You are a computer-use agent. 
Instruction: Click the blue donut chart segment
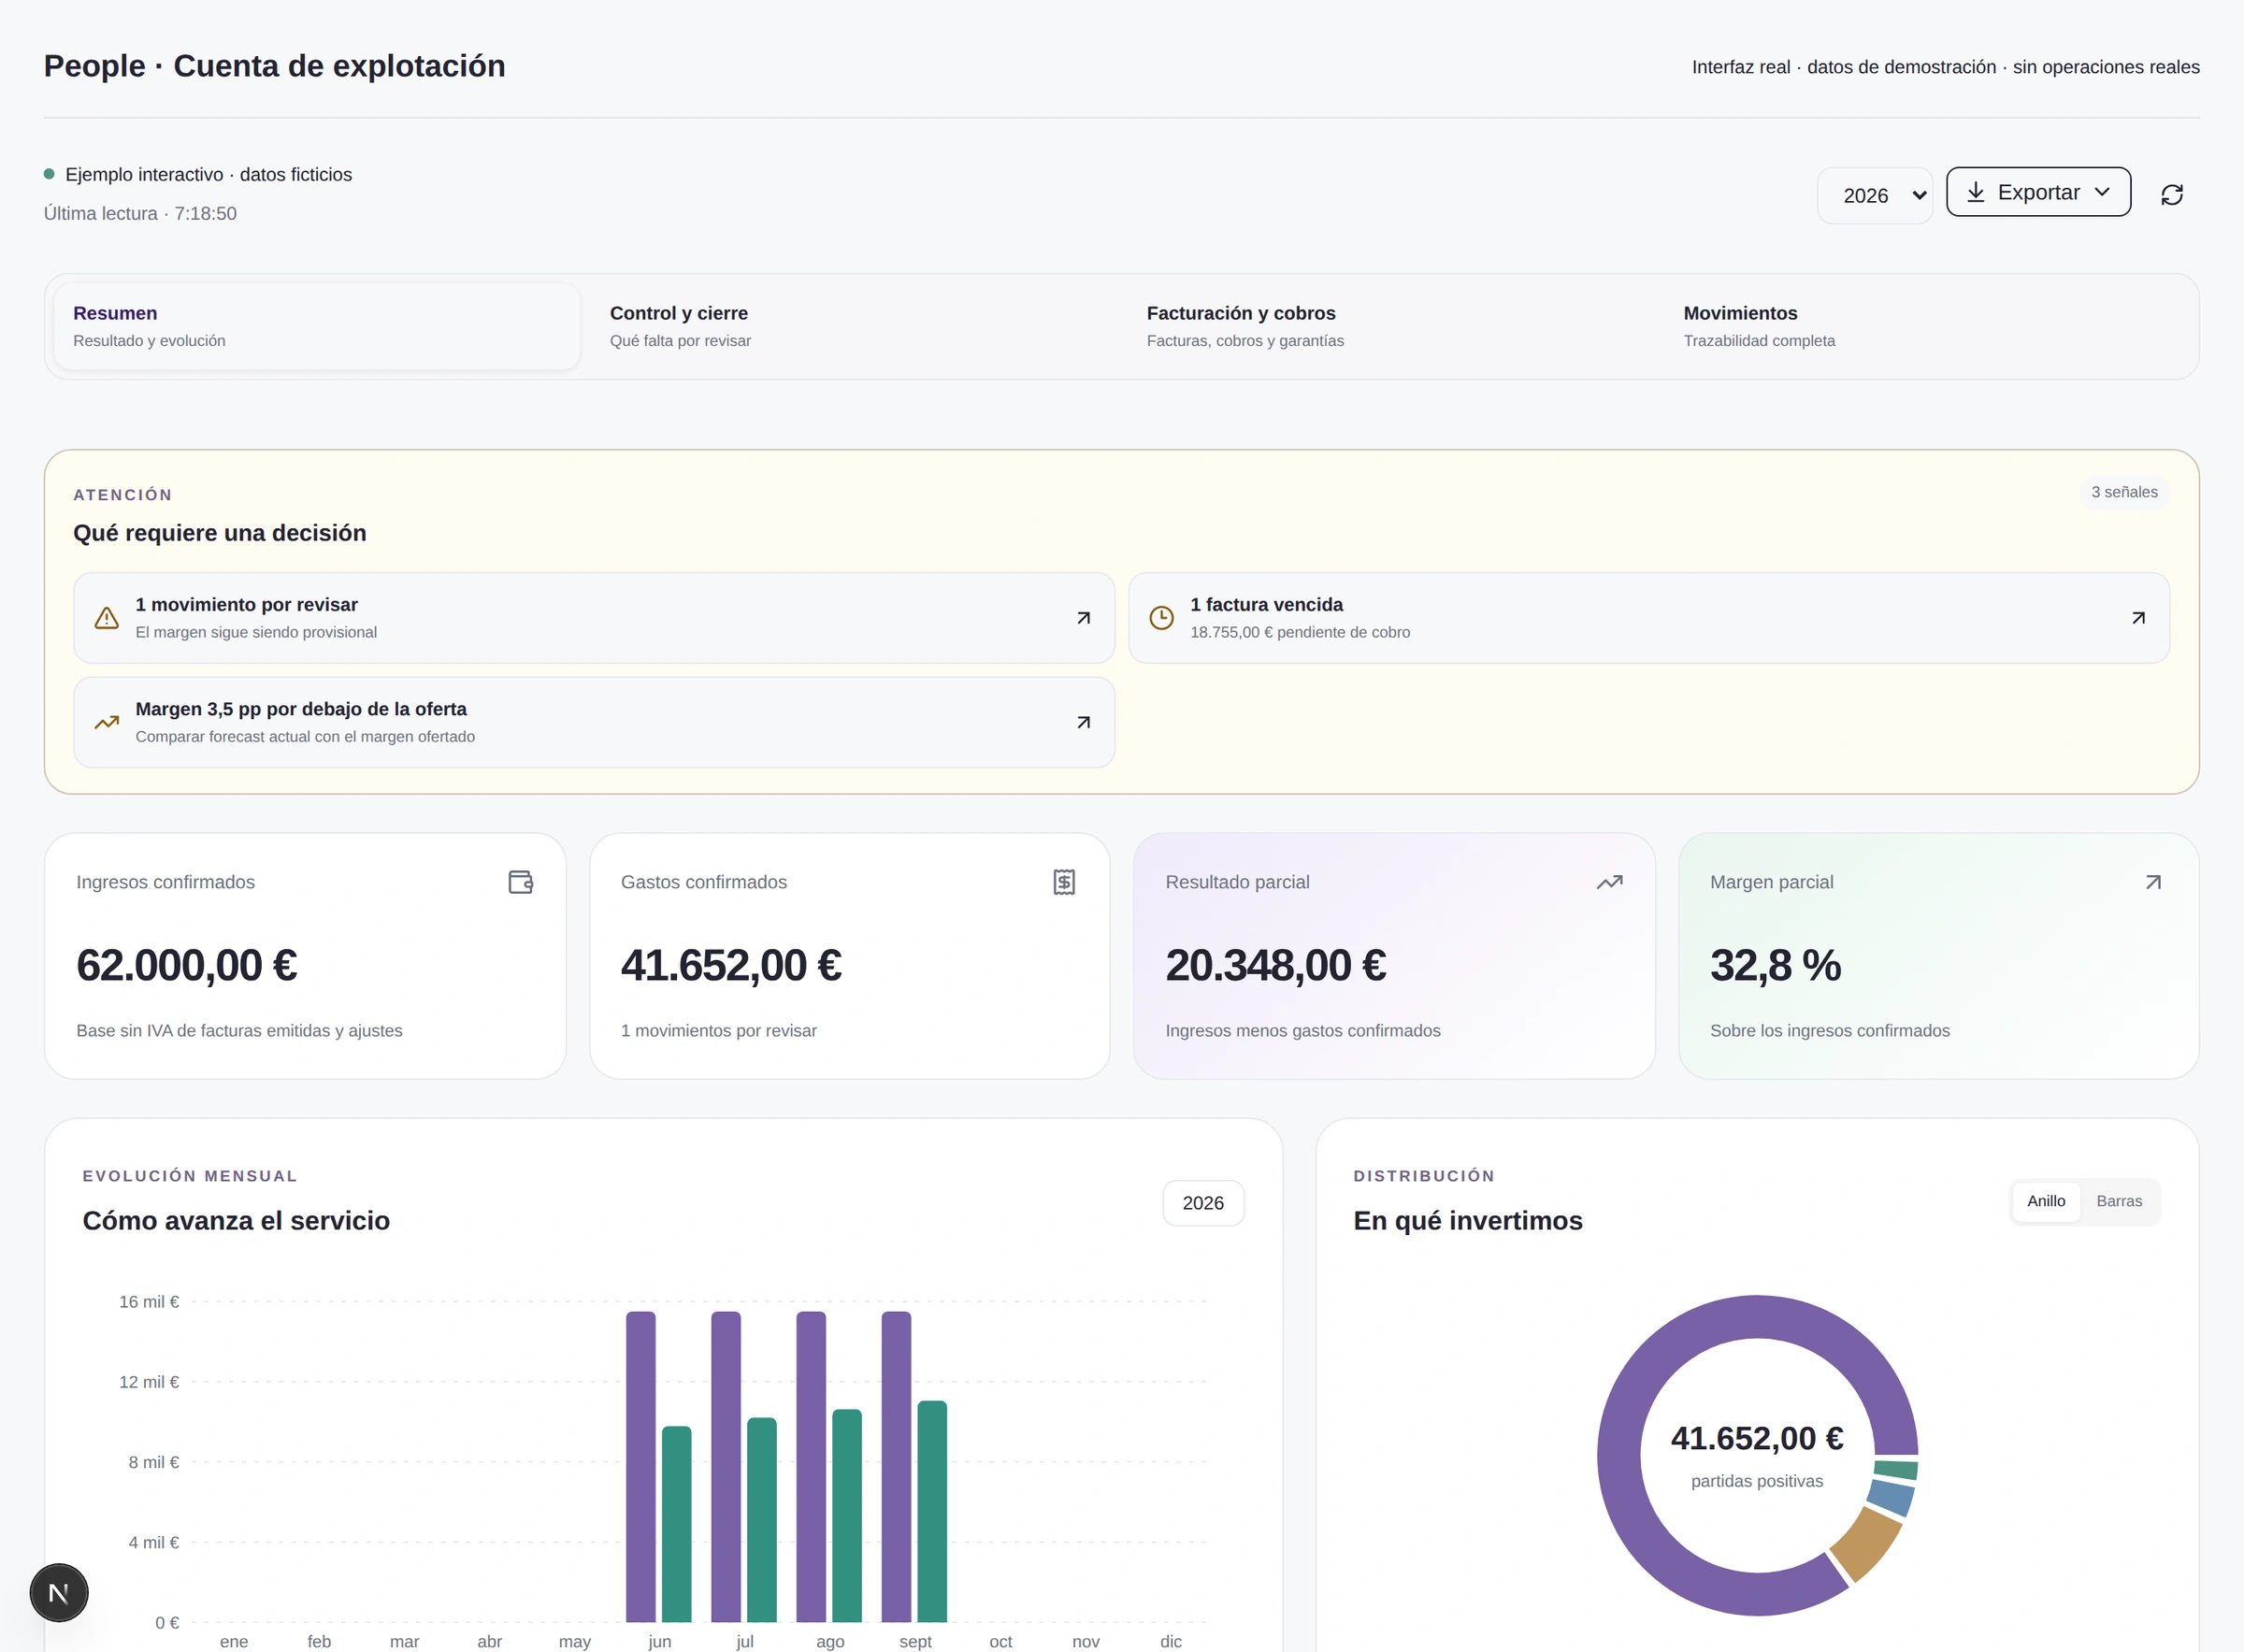[x=1892, y=1497]
